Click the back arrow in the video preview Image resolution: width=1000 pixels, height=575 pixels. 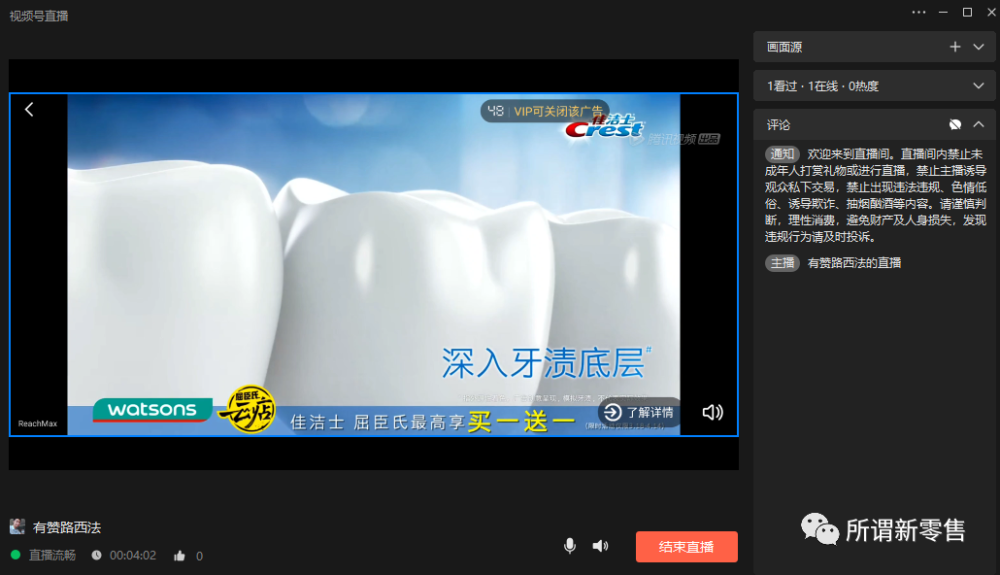coord(29,110)
